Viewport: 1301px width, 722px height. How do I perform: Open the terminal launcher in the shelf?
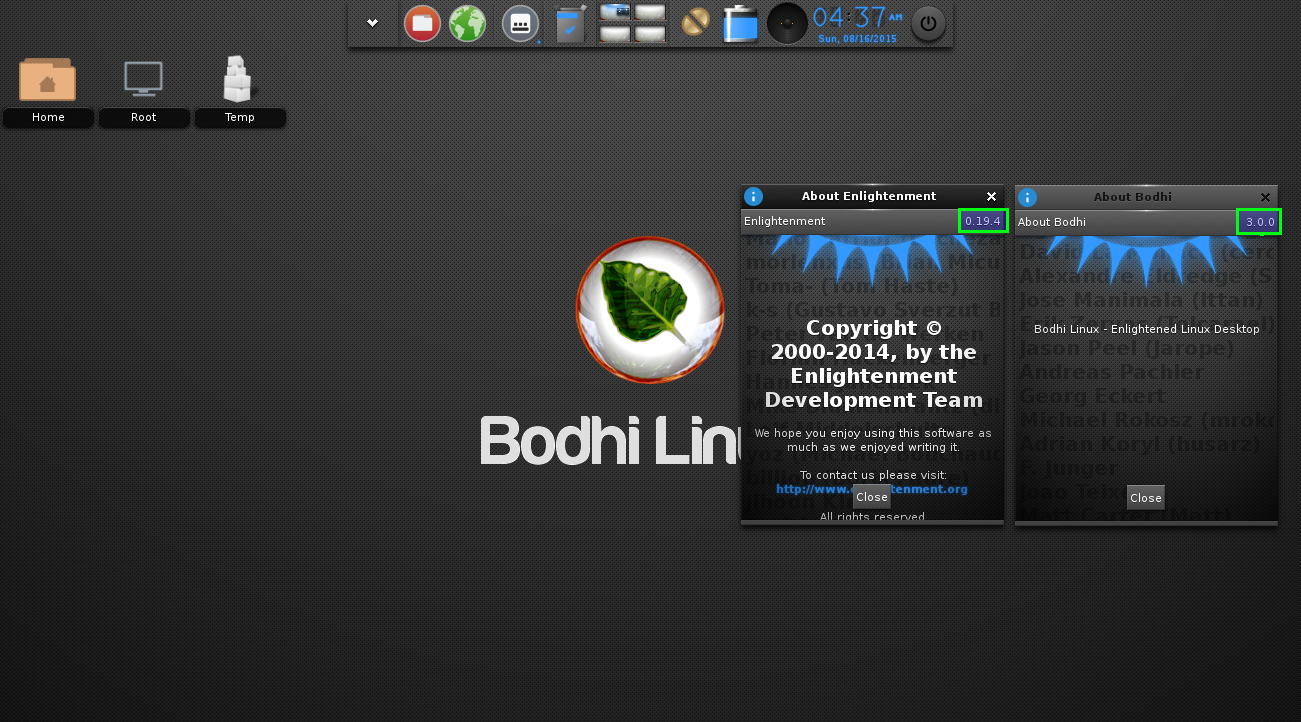(520, 24)
